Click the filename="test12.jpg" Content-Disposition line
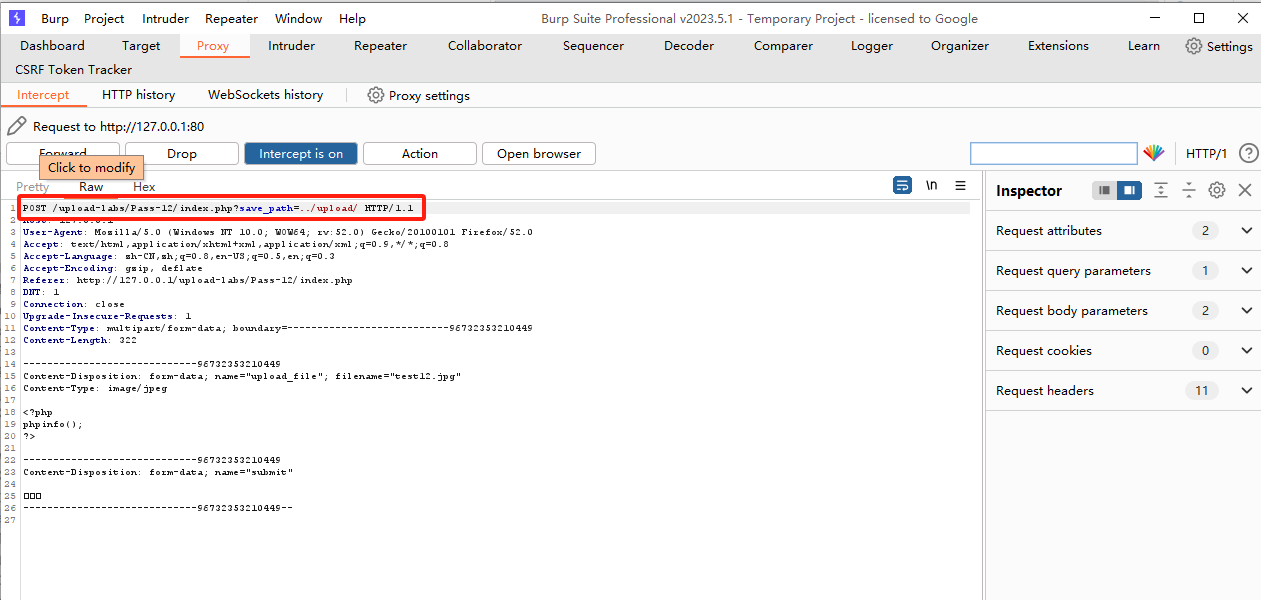 pos(242,376)
